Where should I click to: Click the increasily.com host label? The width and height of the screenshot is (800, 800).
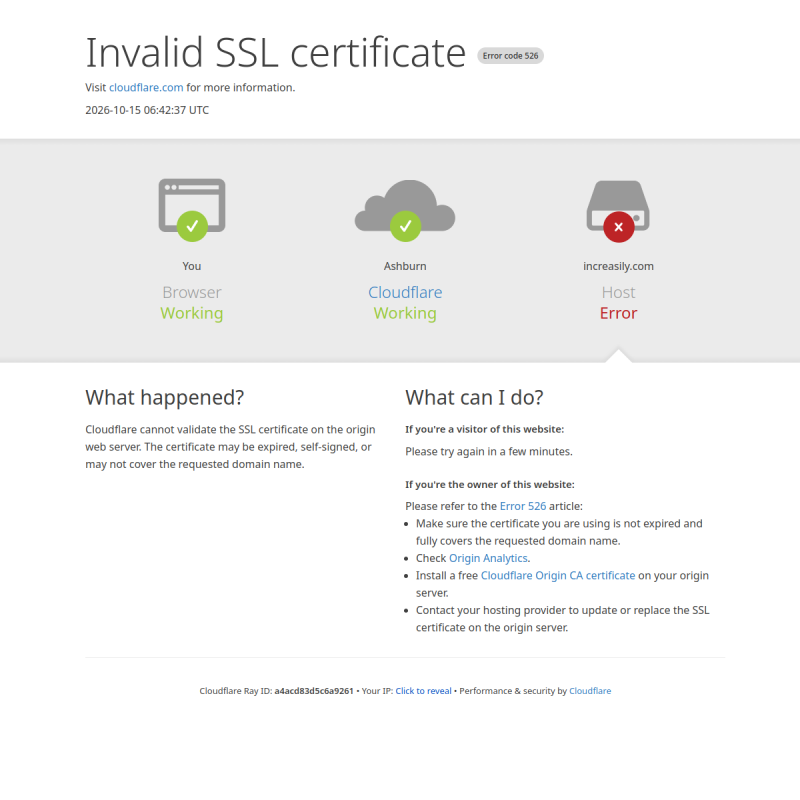point(618,266)
